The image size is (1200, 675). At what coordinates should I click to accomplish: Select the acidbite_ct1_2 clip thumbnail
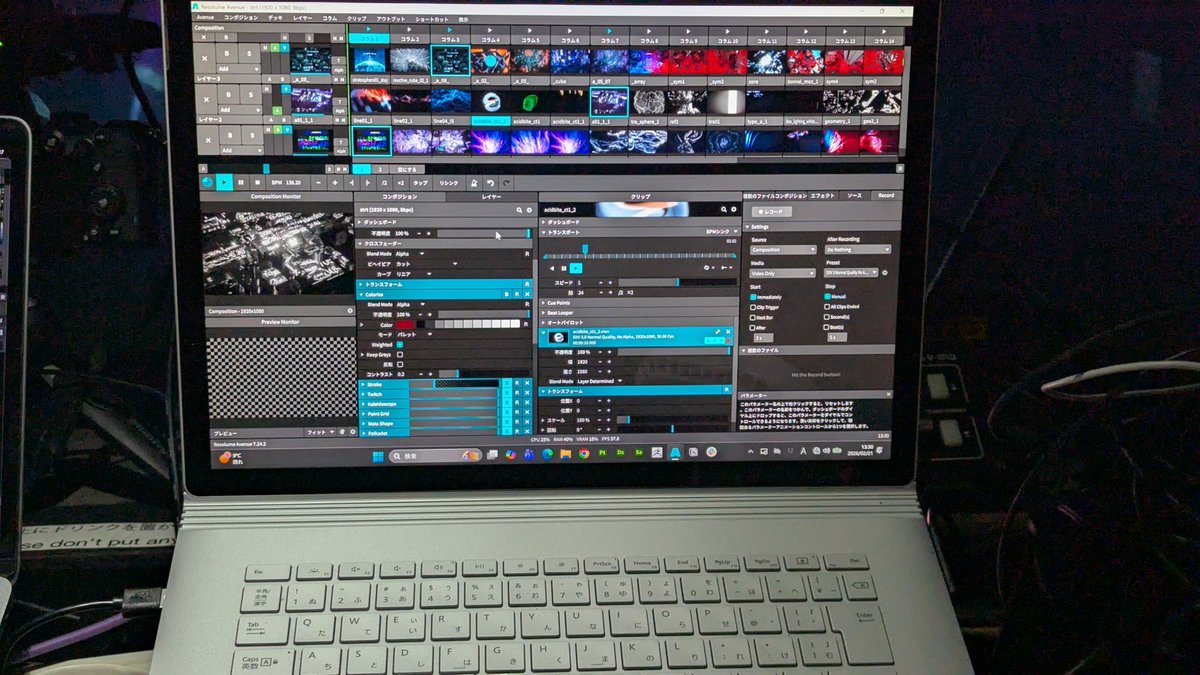coord(490,100)
